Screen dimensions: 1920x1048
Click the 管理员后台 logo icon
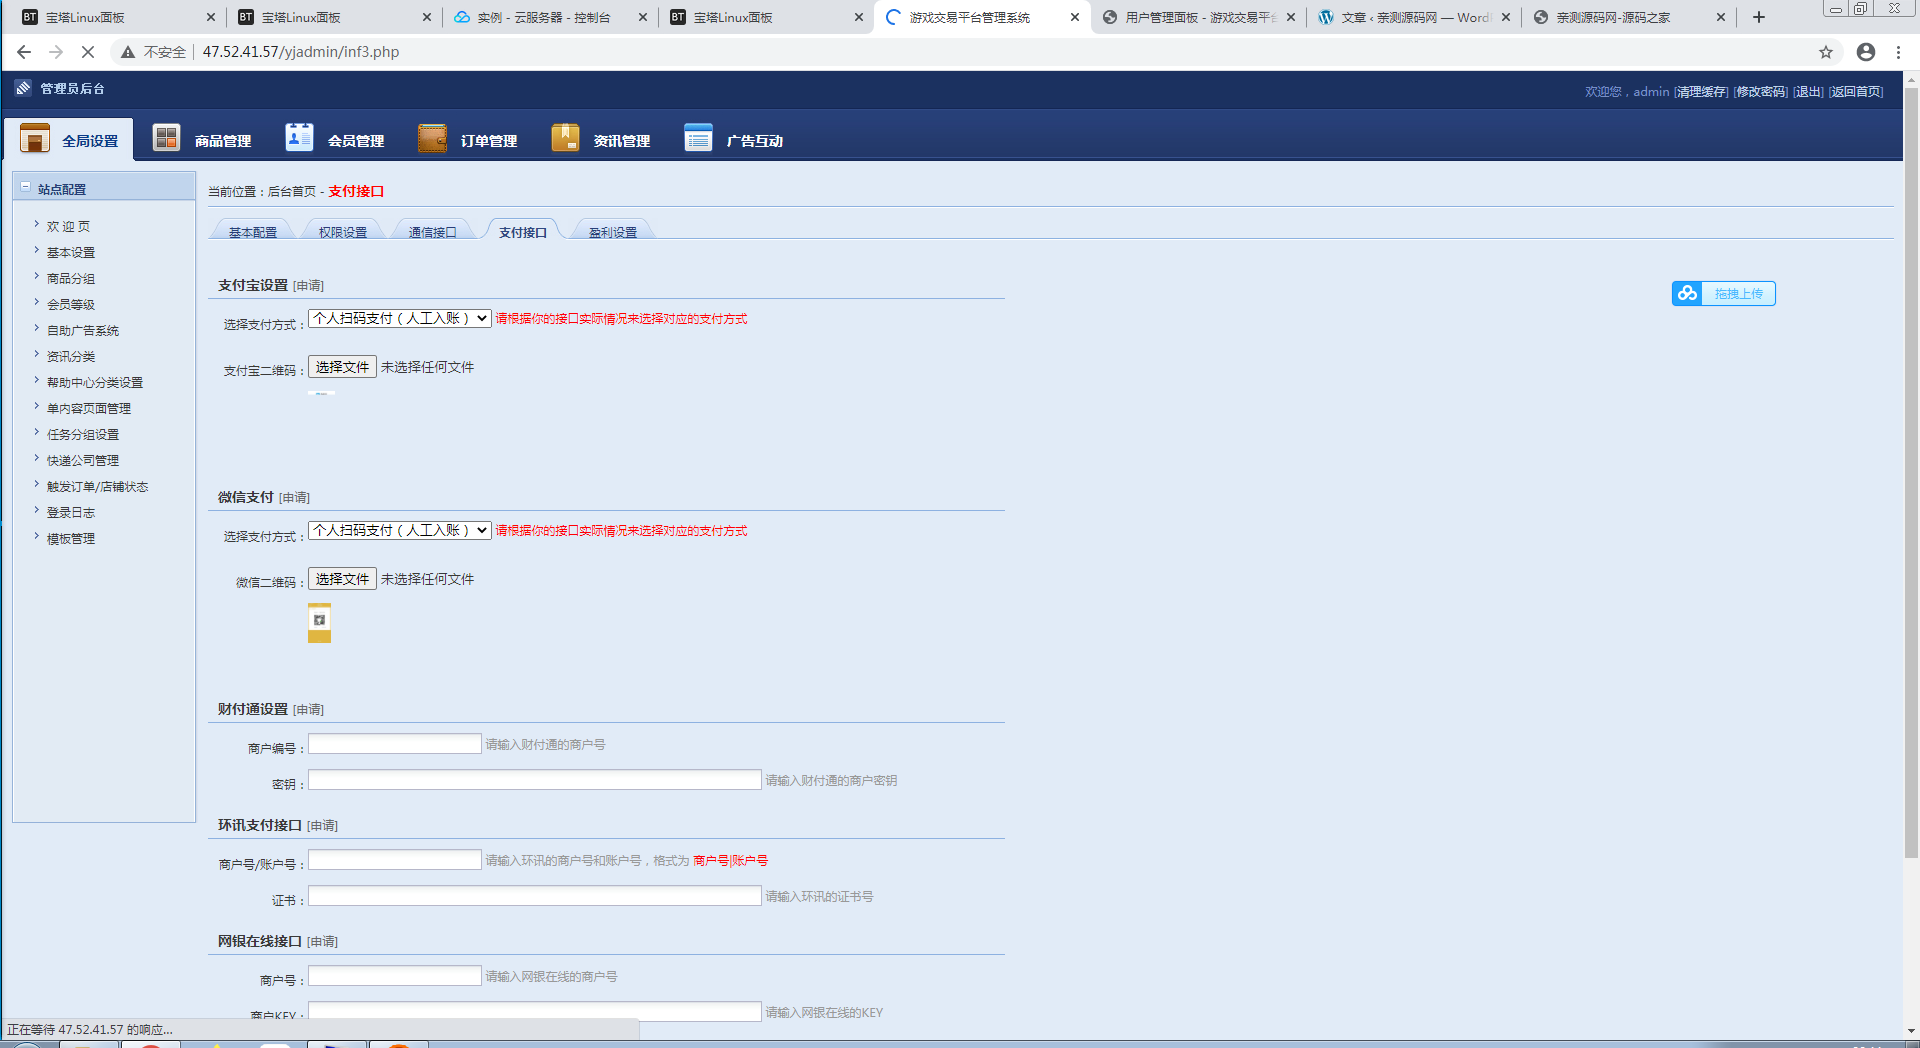[x=23, y=88]
